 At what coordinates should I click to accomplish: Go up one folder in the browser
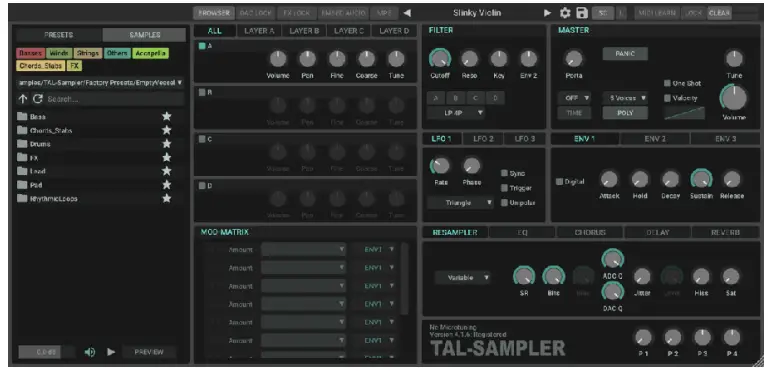23,99
